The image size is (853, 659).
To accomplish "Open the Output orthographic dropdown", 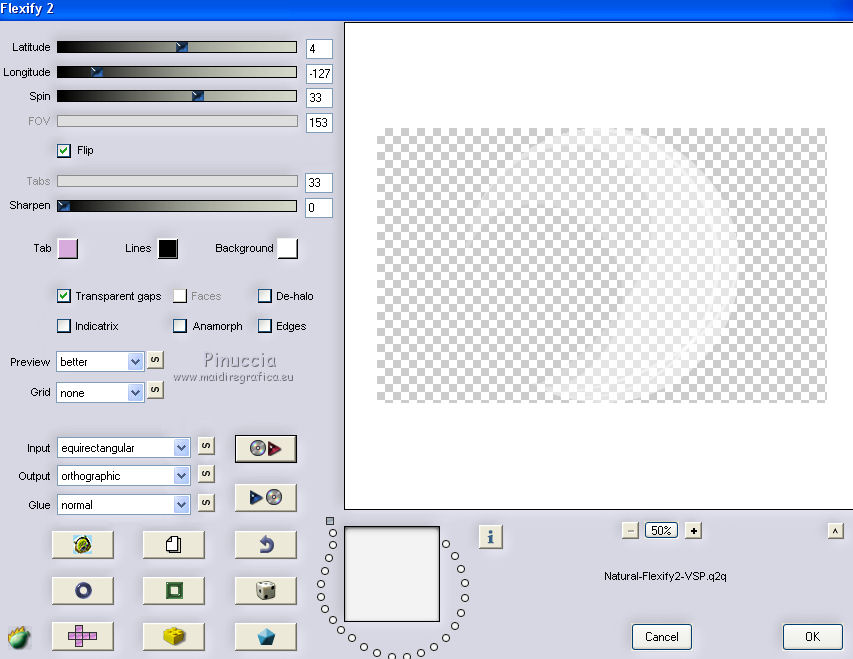I will pyautogui.click(x=123, y=476).
